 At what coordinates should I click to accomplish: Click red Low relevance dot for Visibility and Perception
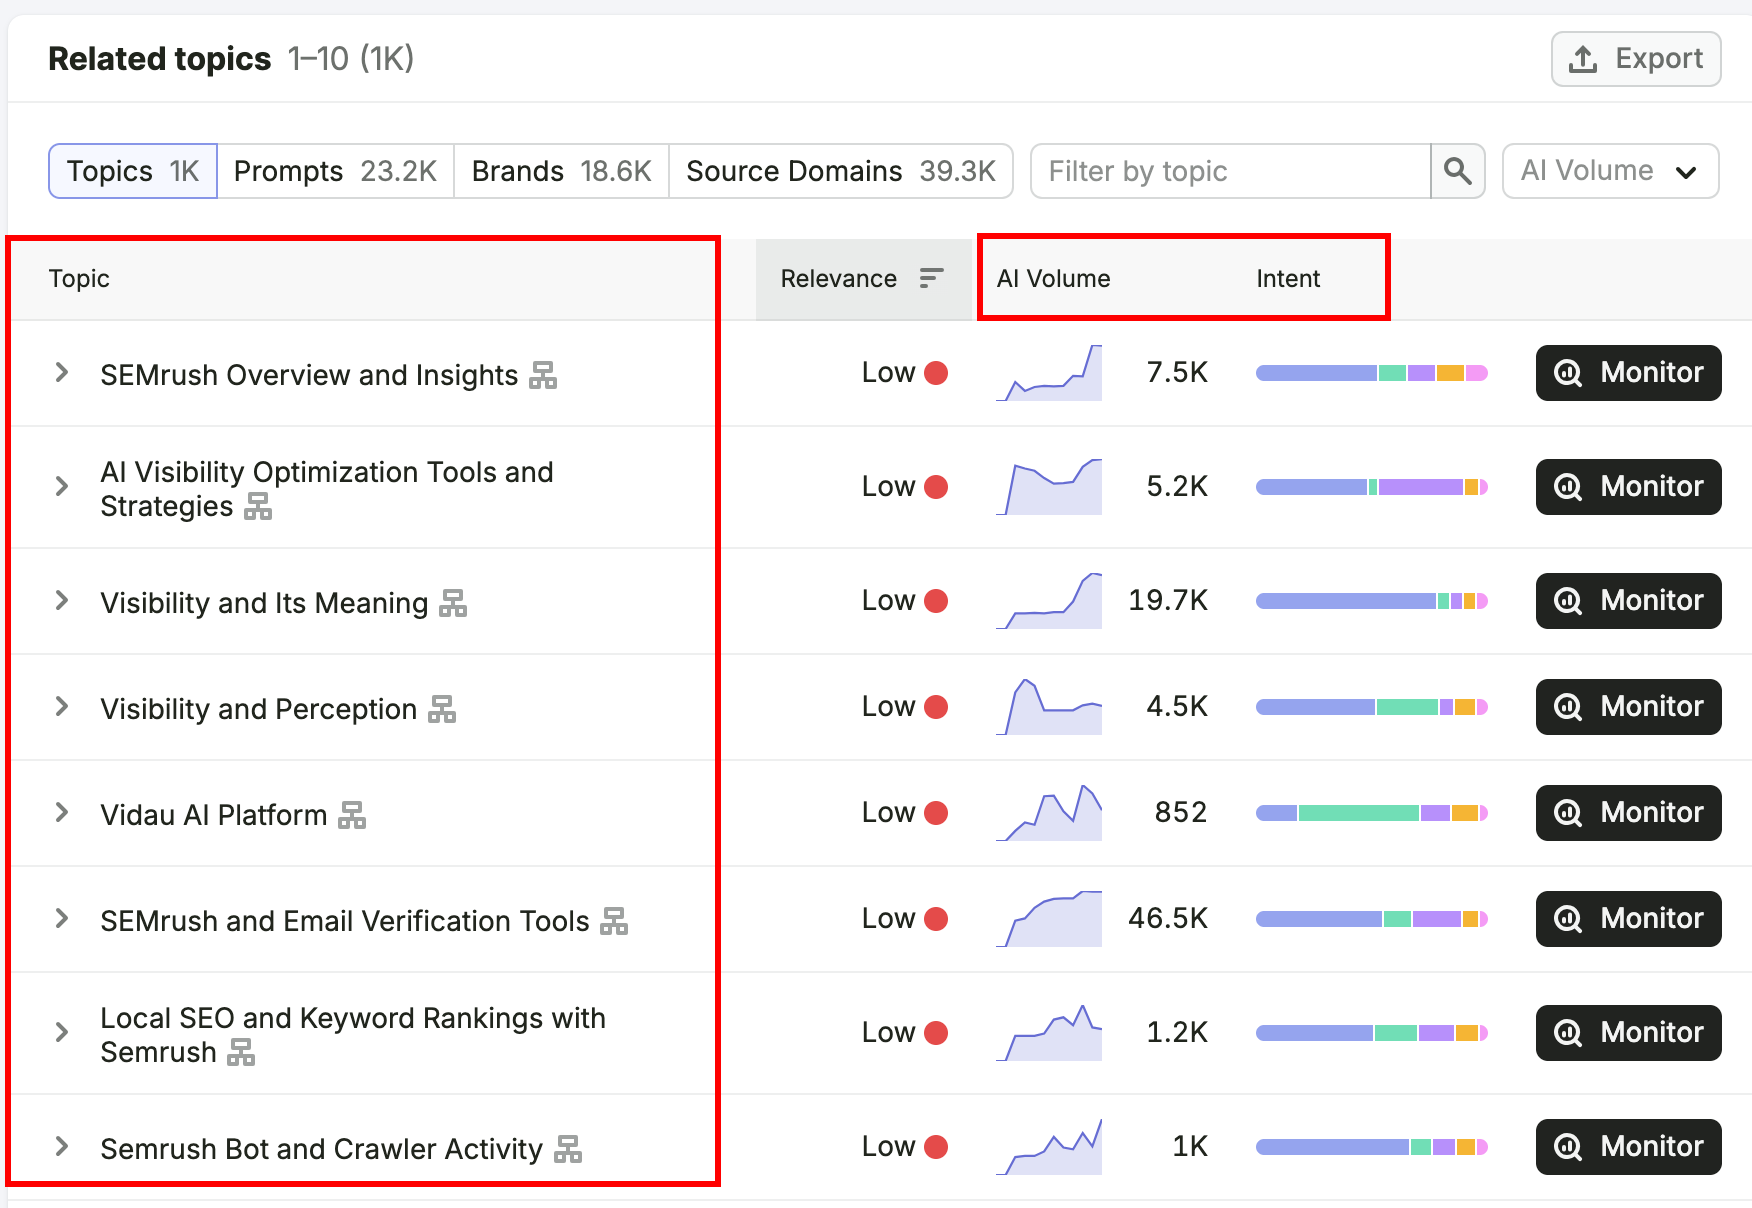tap(936, 707)
